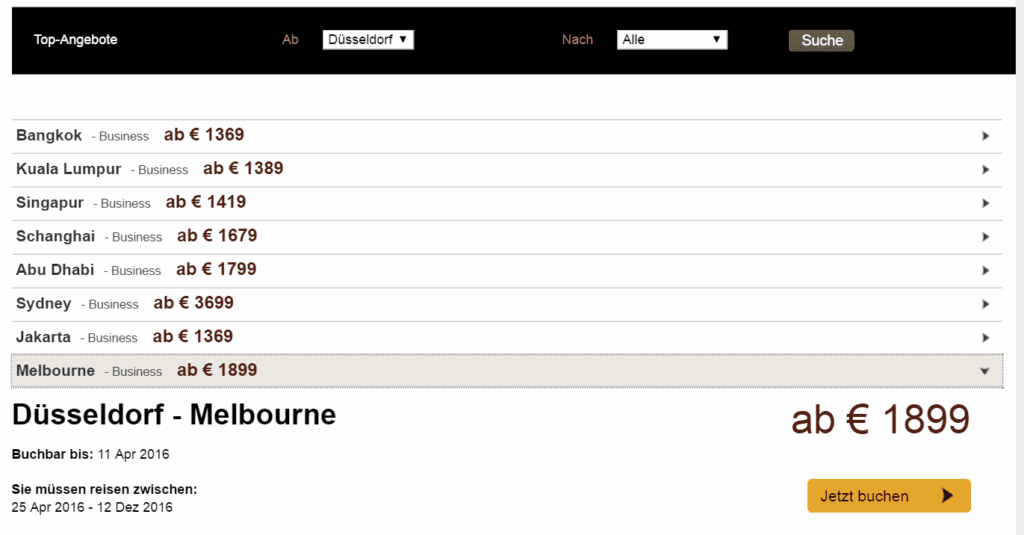Expand the Kuala Lumpur row arrow

point(985,170)
